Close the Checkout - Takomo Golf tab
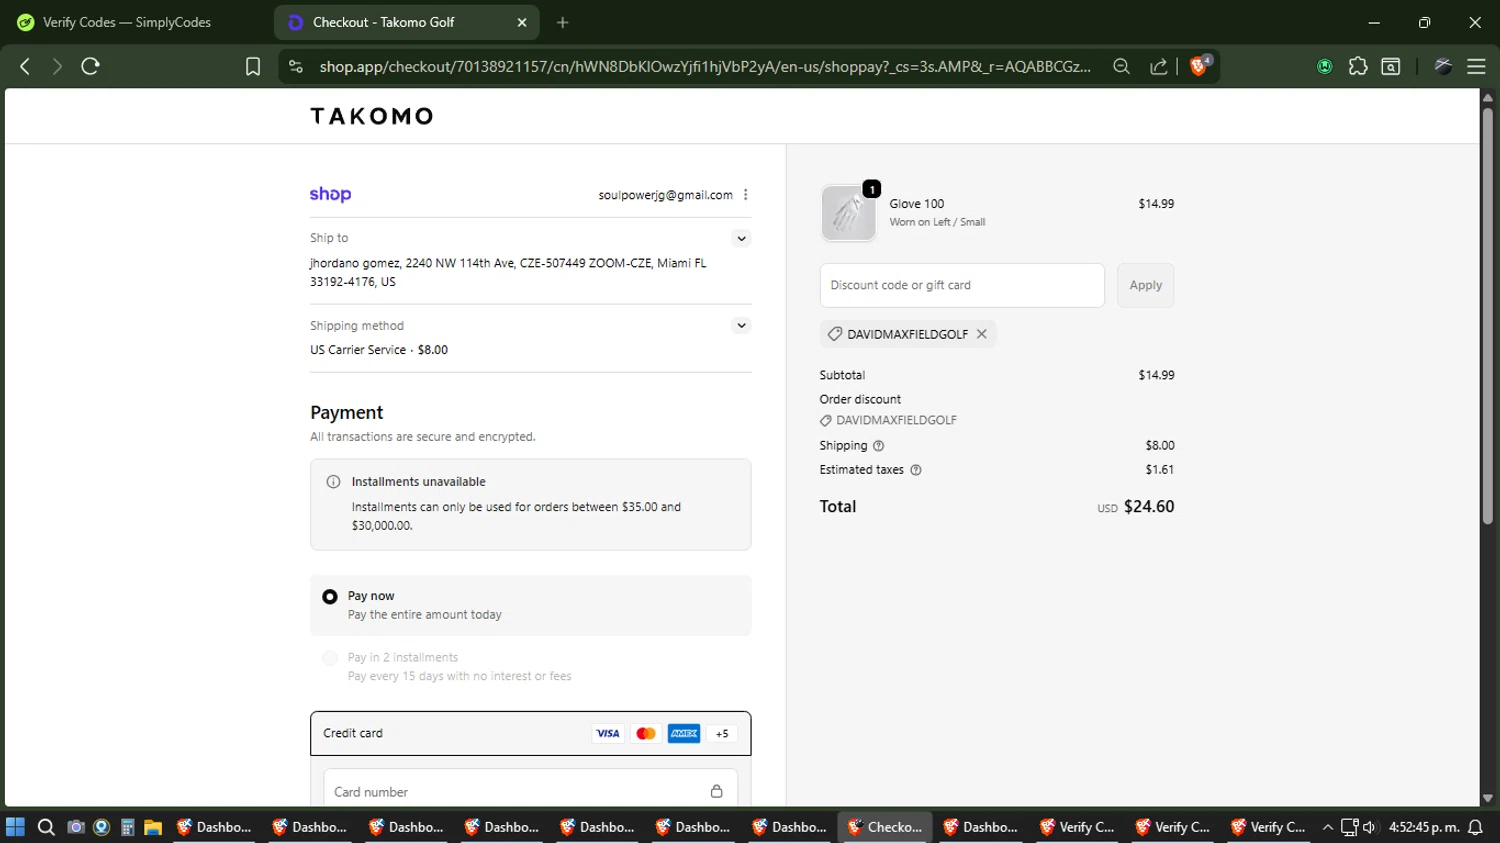This screenshot has width=1500, height=843. click(522, 22)
